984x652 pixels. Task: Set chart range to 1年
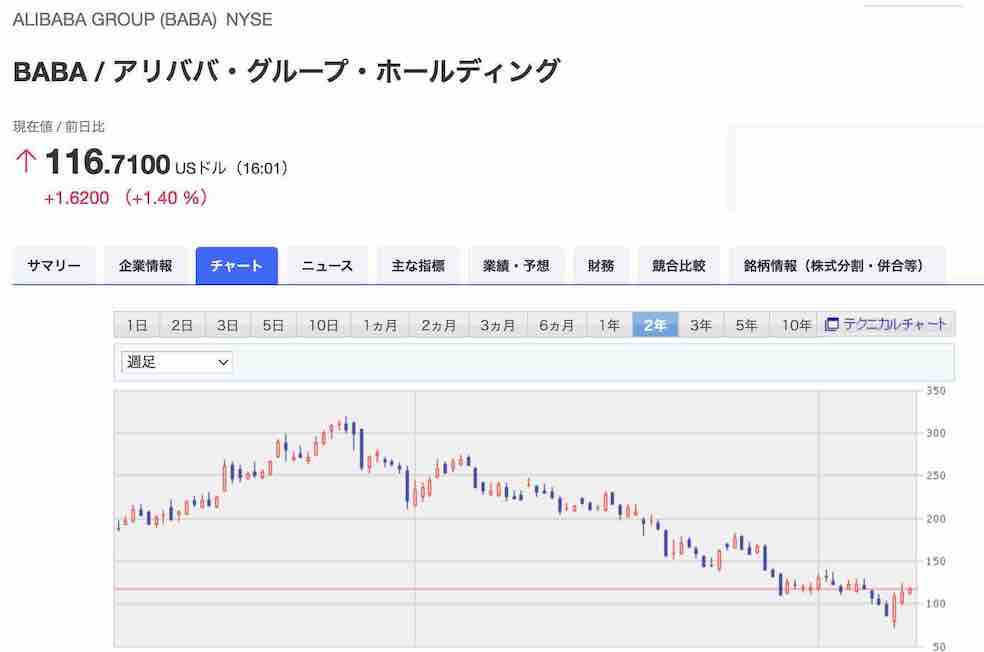tap(609, 325)
